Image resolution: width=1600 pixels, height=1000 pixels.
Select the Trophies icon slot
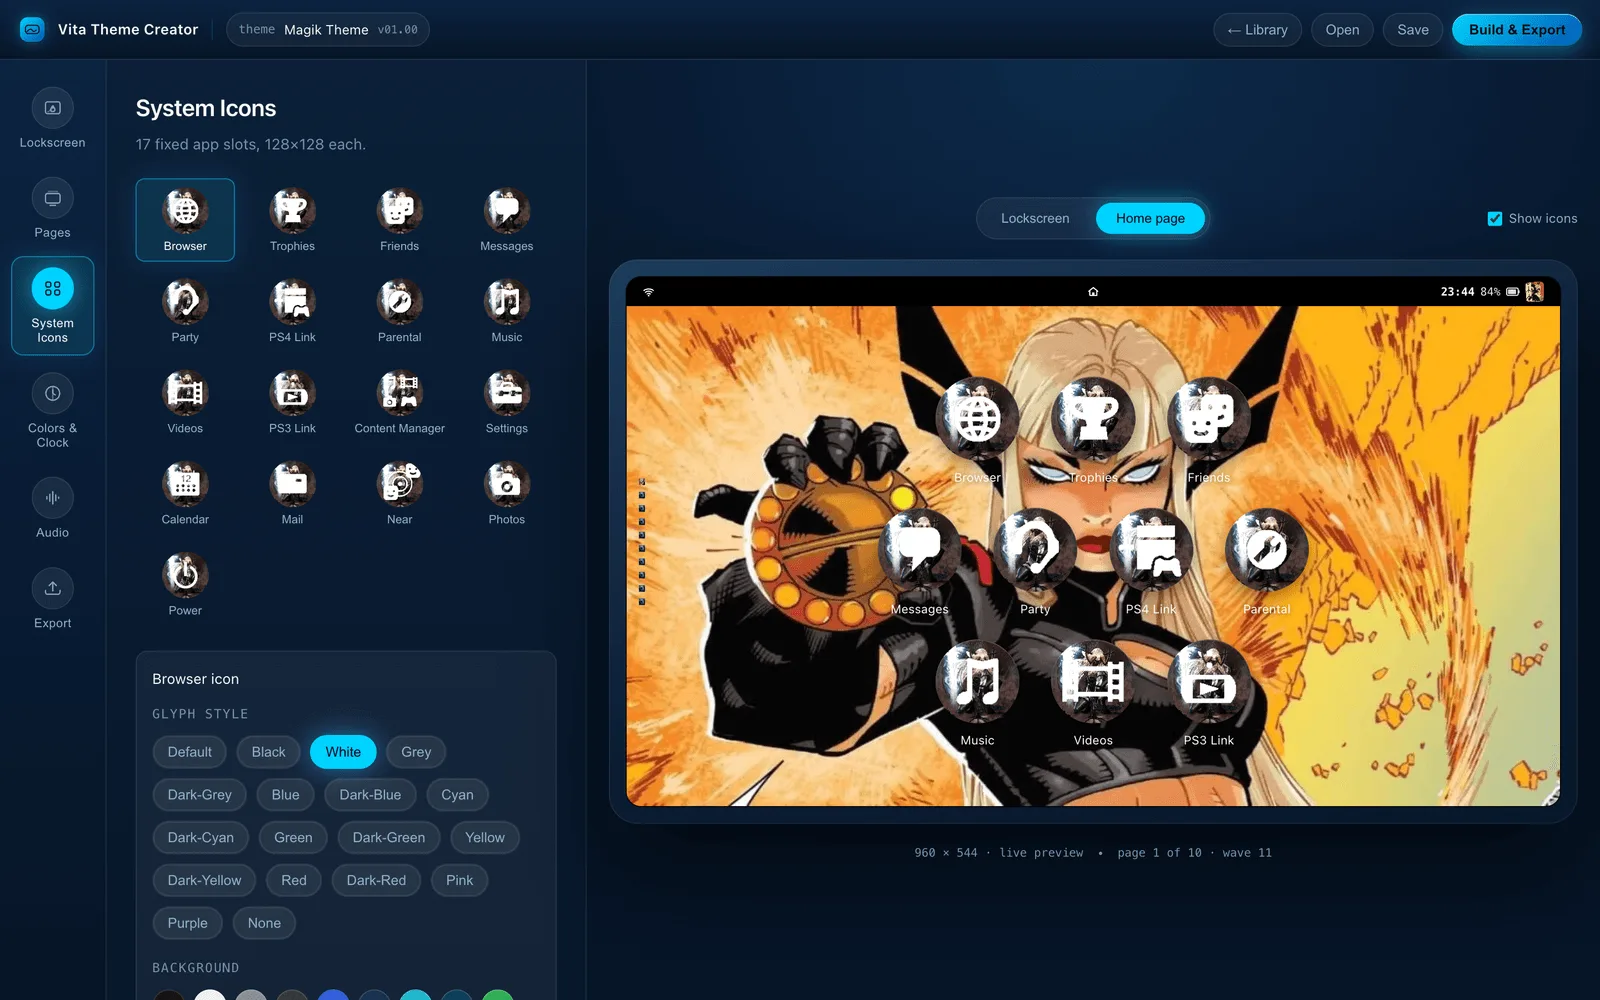click(x=292, y=220)
